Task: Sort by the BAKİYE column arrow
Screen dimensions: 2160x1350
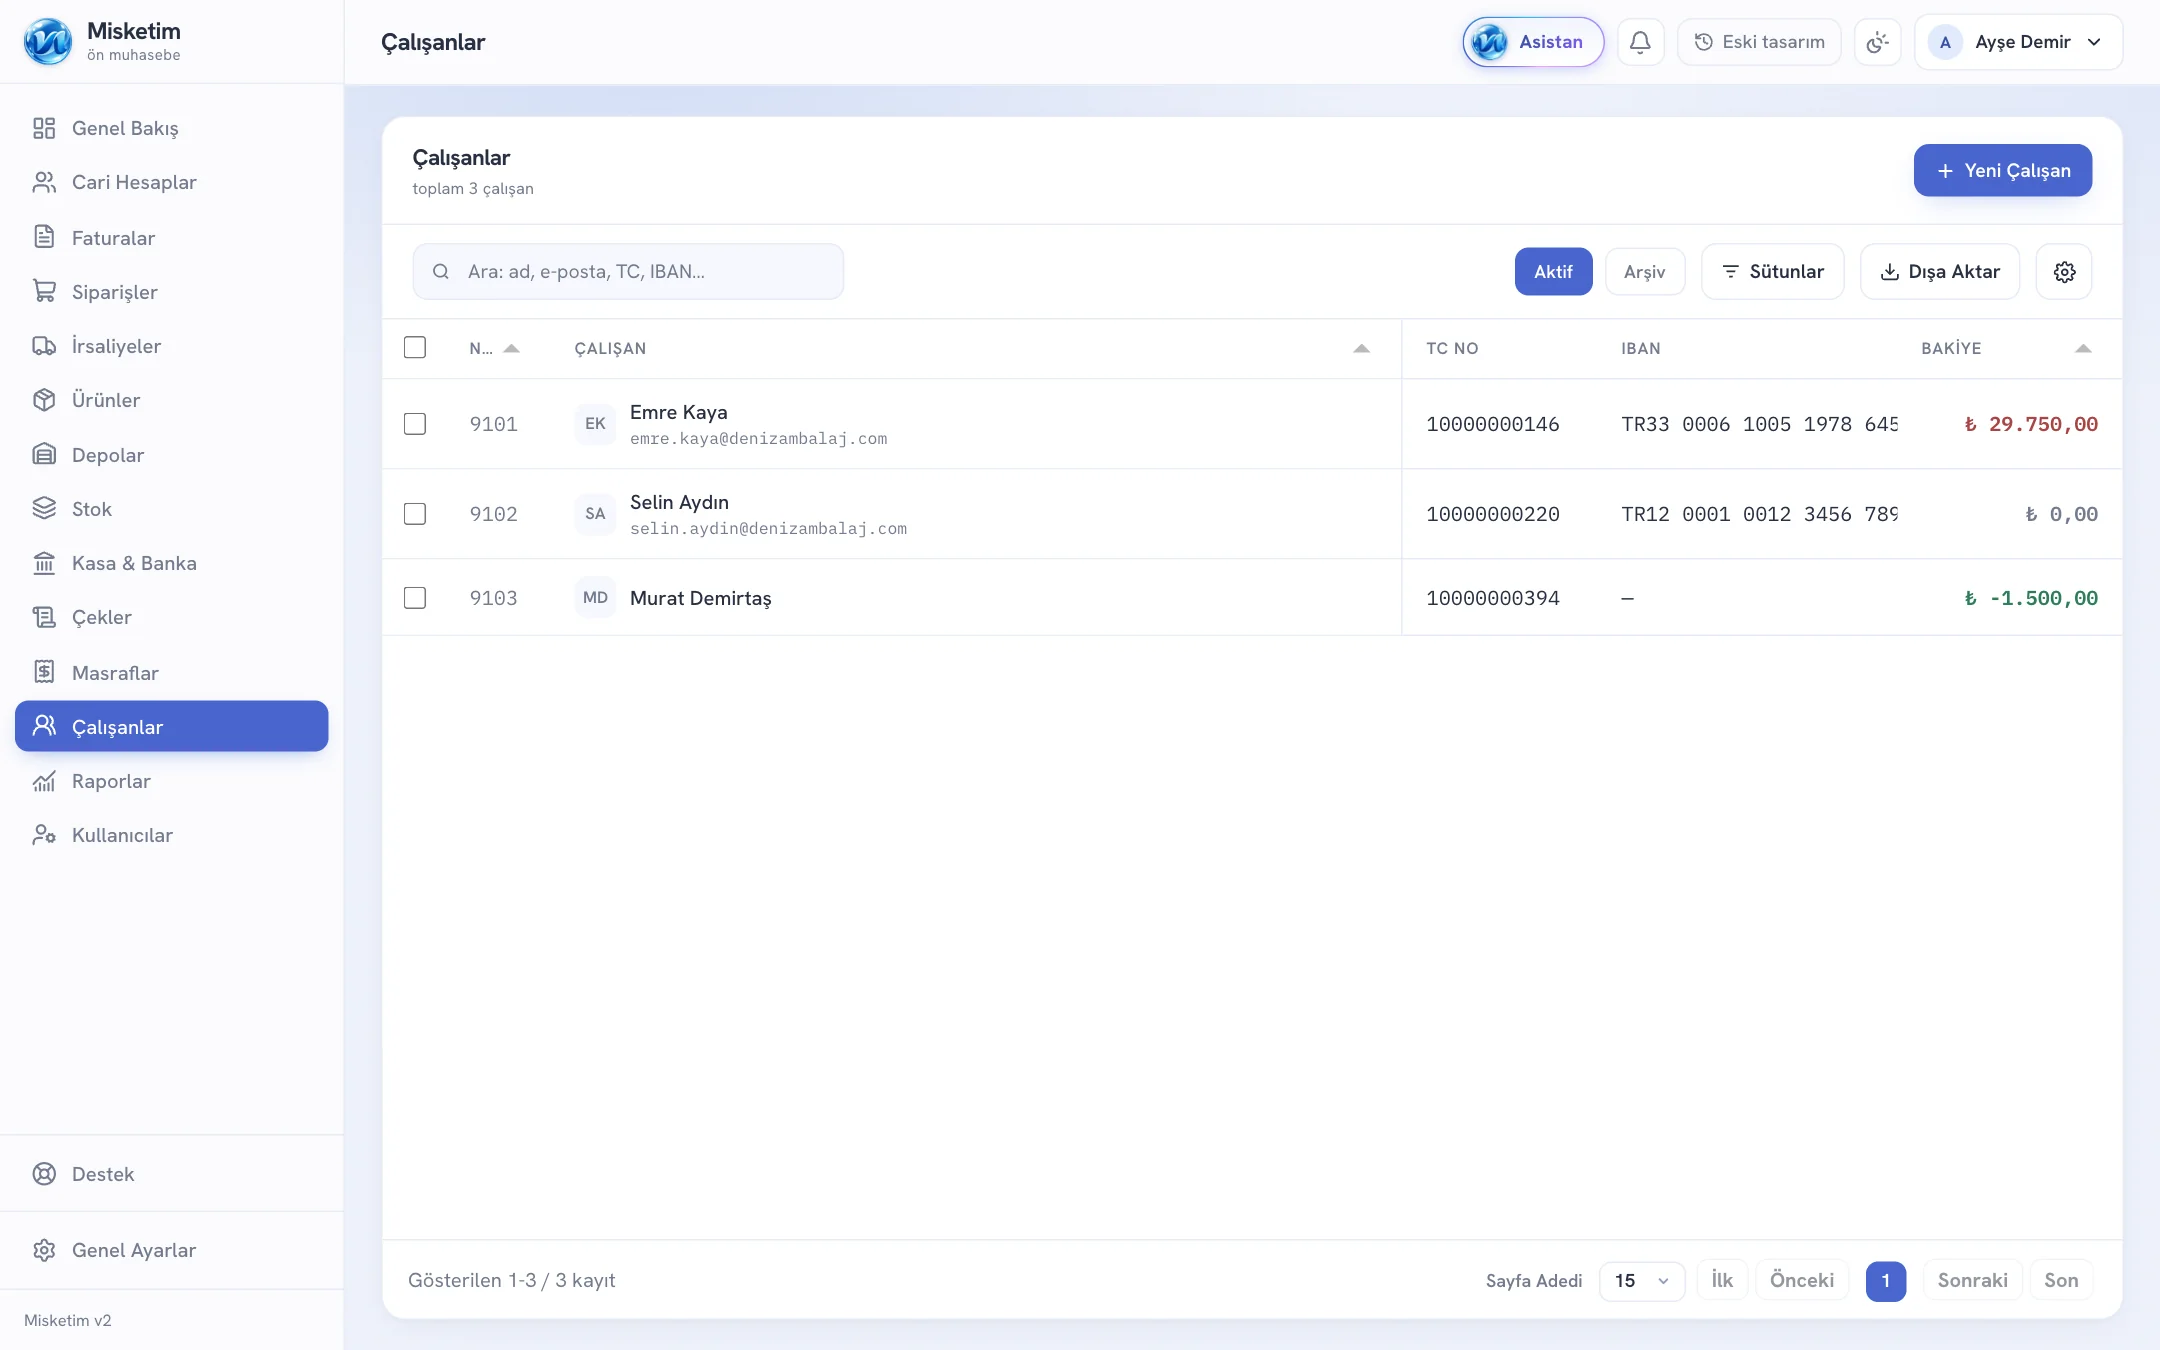Action: tap(2083, 348)
